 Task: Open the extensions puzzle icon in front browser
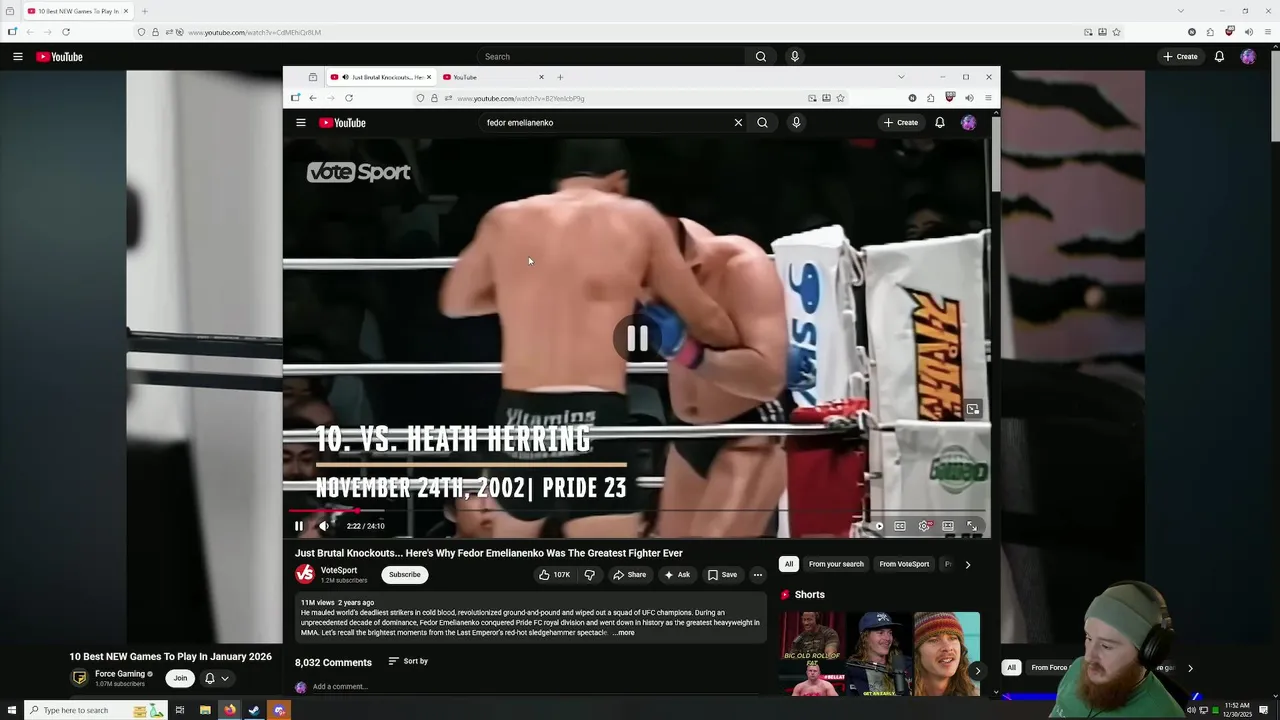pyautogui.click(x=930, y=98)
